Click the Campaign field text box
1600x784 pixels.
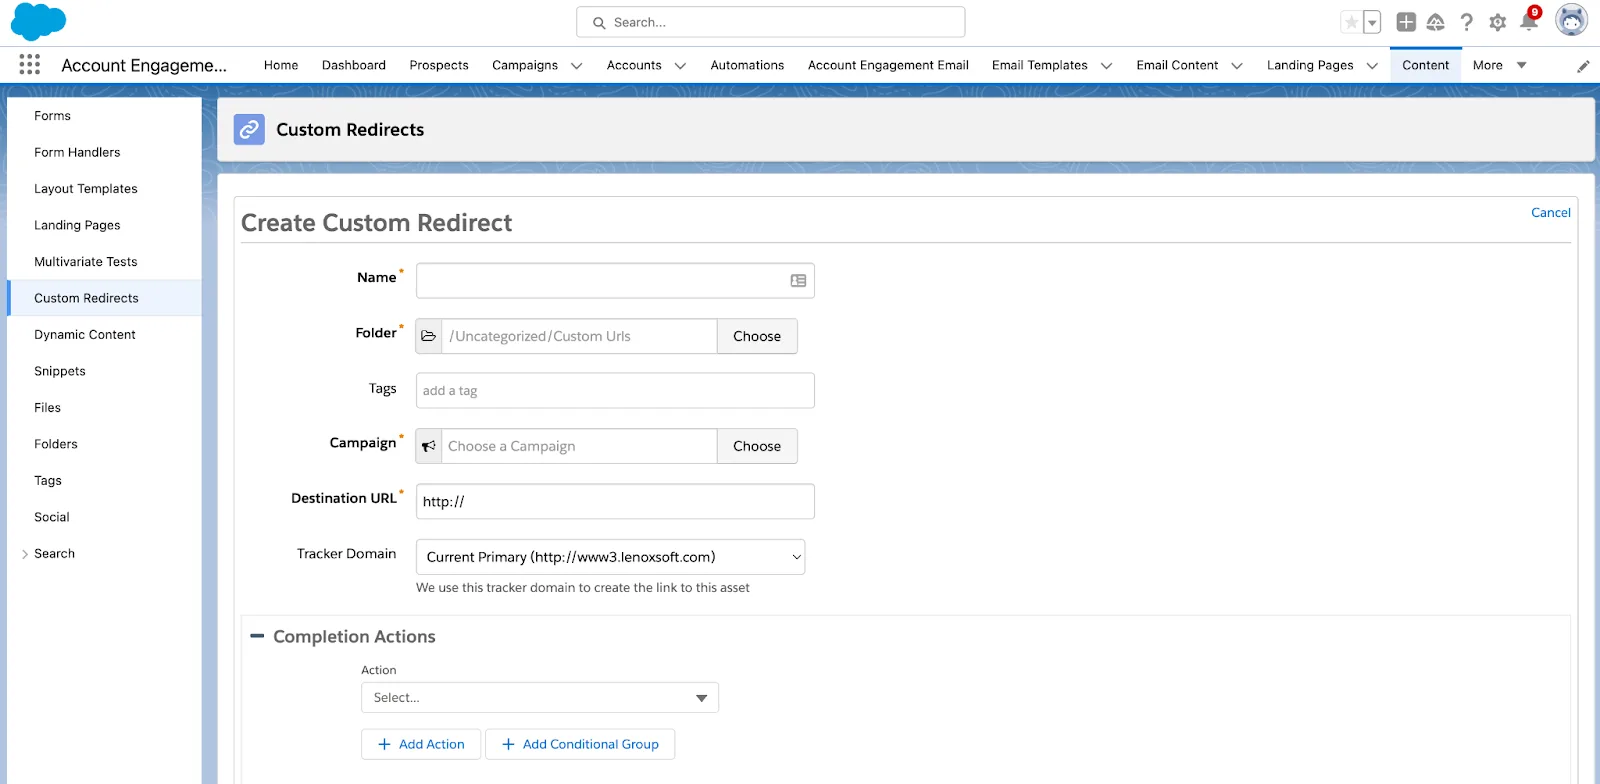tap(579, 446)
